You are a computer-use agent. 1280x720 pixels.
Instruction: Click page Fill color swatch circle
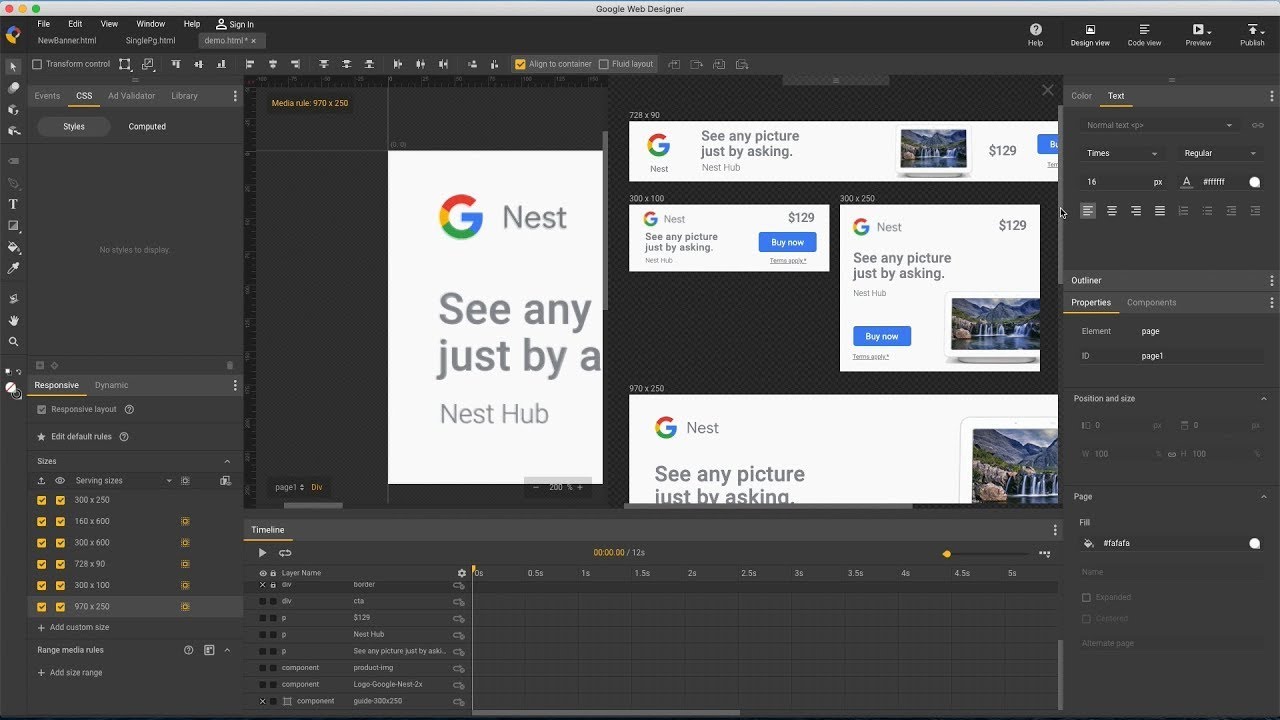[x=1255, y=543]
